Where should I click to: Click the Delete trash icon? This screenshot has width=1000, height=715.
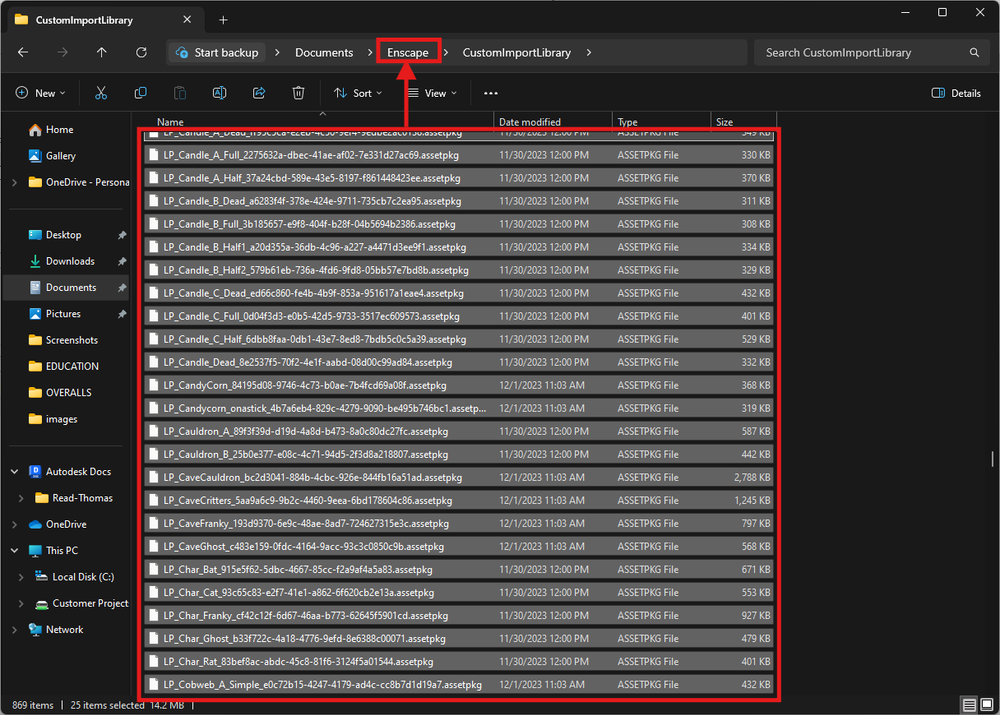298,92
